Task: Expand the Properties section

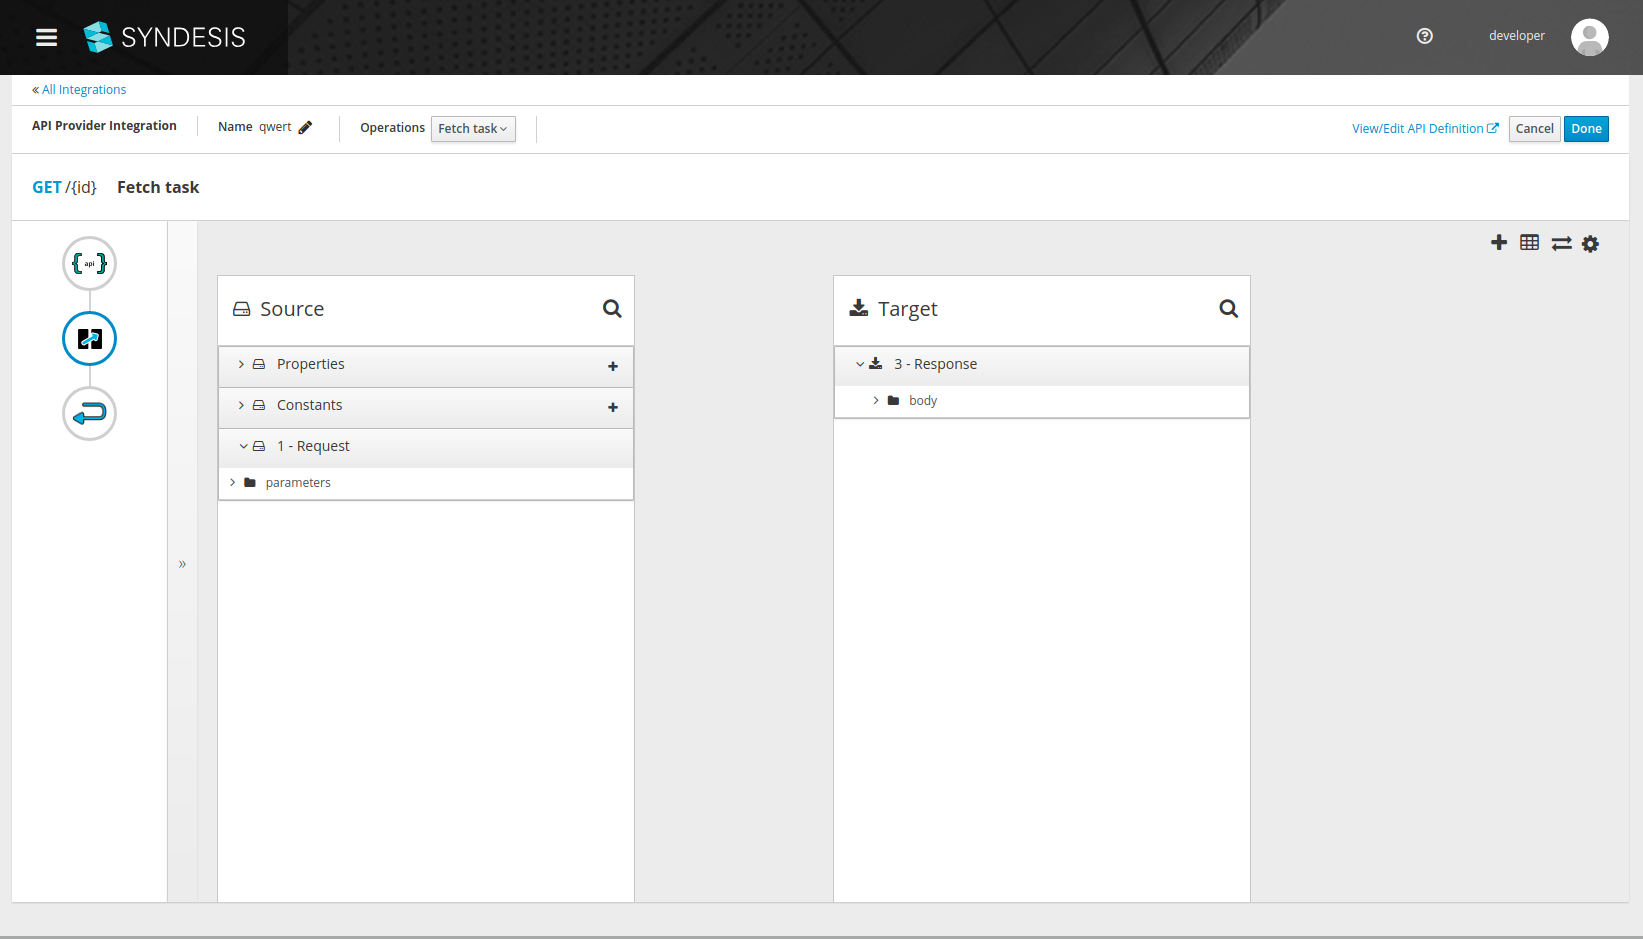Action: pos(241,364)
